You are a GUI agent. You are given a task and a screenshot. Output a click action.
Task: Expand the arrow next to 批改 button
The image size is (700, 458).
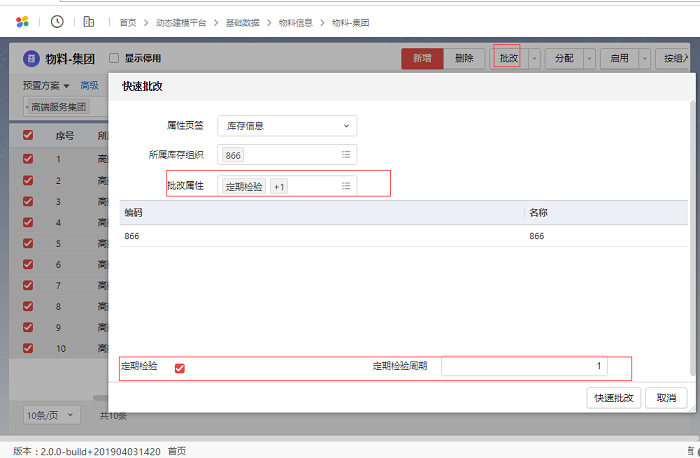pos(534,58)
